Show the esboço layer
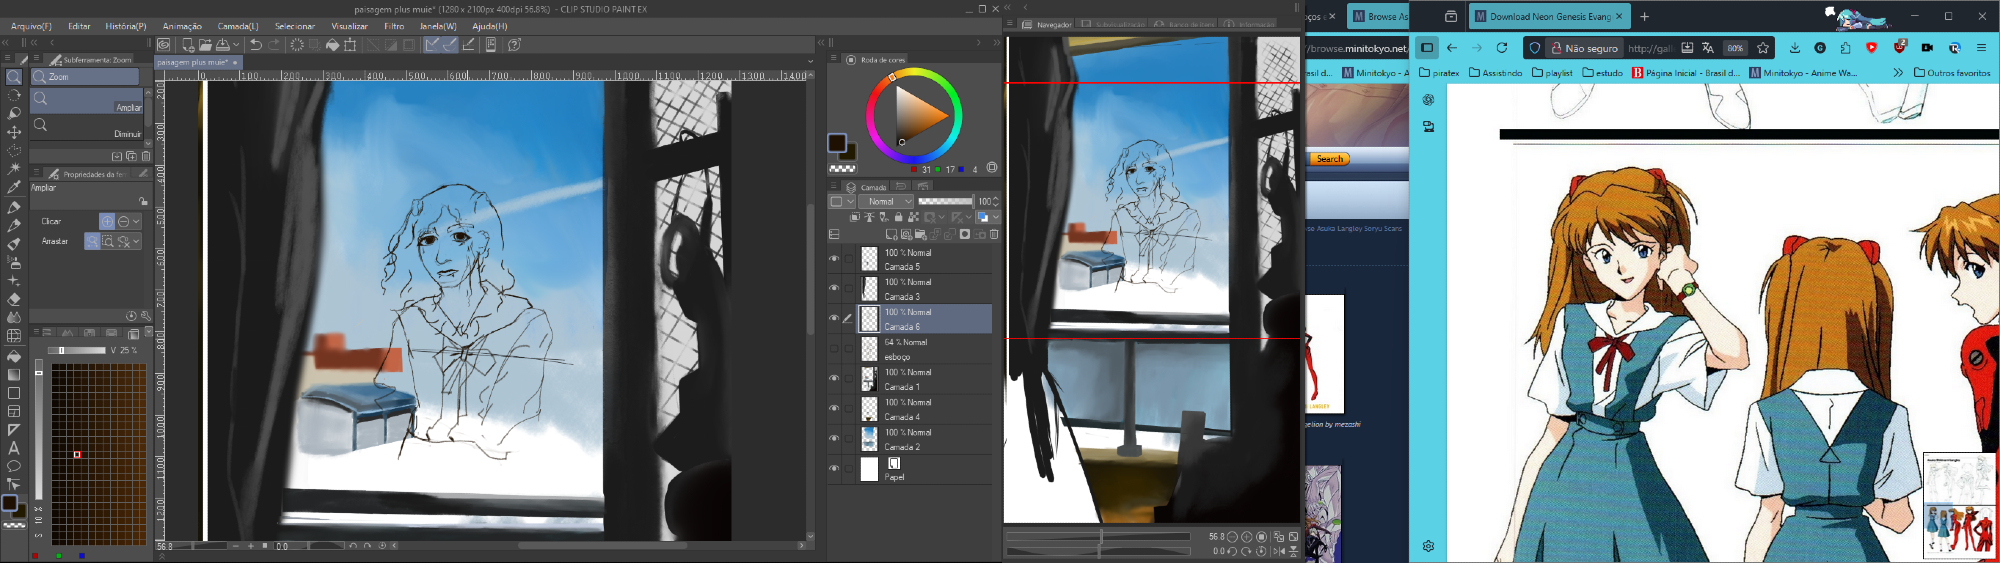The width and height of the screenshot is (2000, 563). pos(834,349)
